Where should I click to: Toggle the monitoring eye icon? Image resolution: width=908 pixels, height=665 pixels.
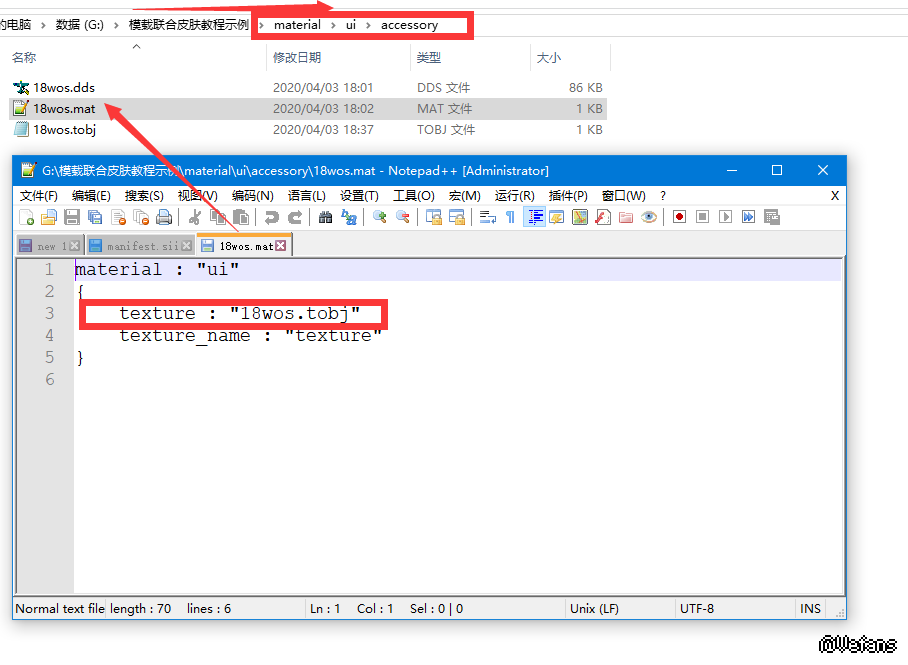click(649, 217)
